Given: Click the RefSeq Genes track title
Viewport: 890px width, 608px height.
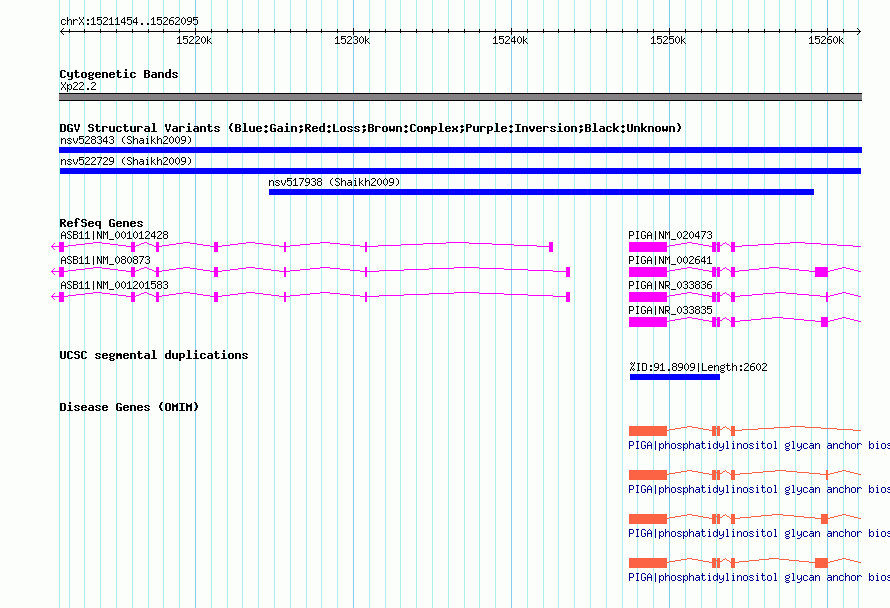Looking at the screenshot, I should 101,223.
